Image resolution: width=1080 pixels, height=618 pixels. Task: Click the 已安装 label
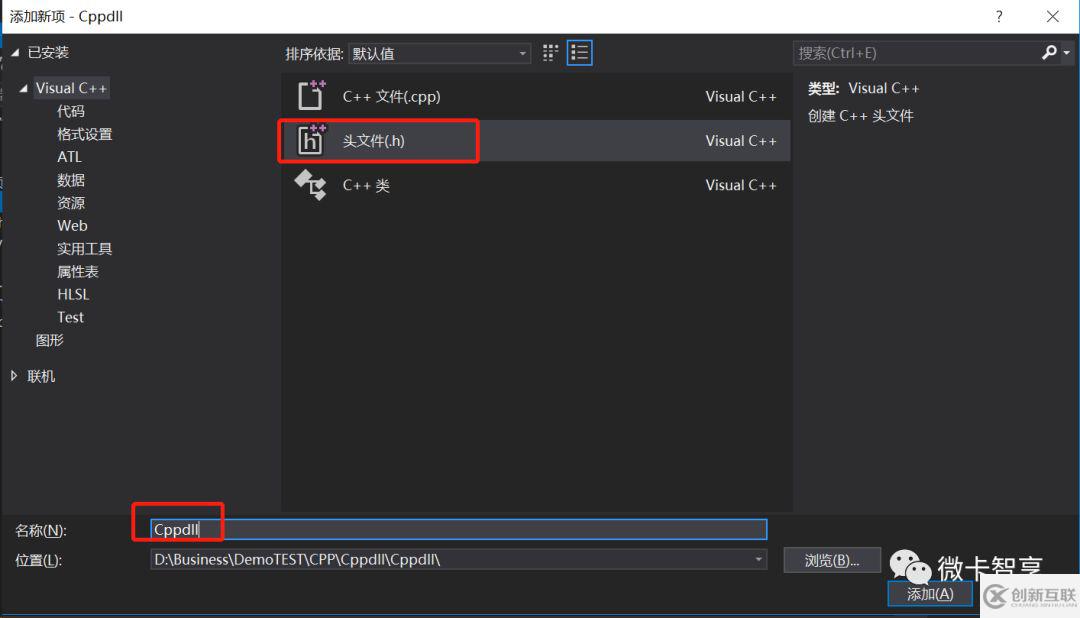[x=48, y=52]
